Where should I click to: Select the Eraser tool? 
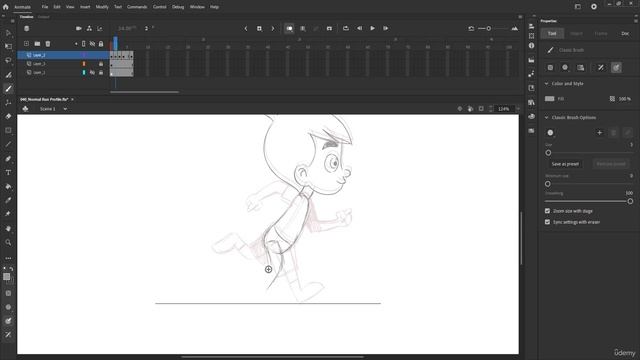[8, 116]
